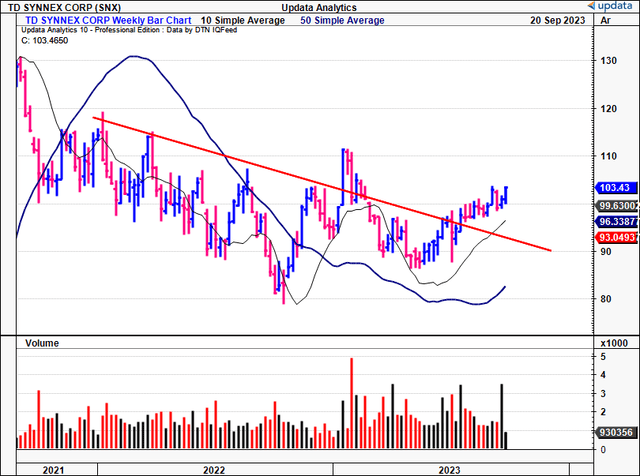This screenshot has height=476, width=640.
Task: Click the x1000 volume scale label
Action: tap(614, 343)
